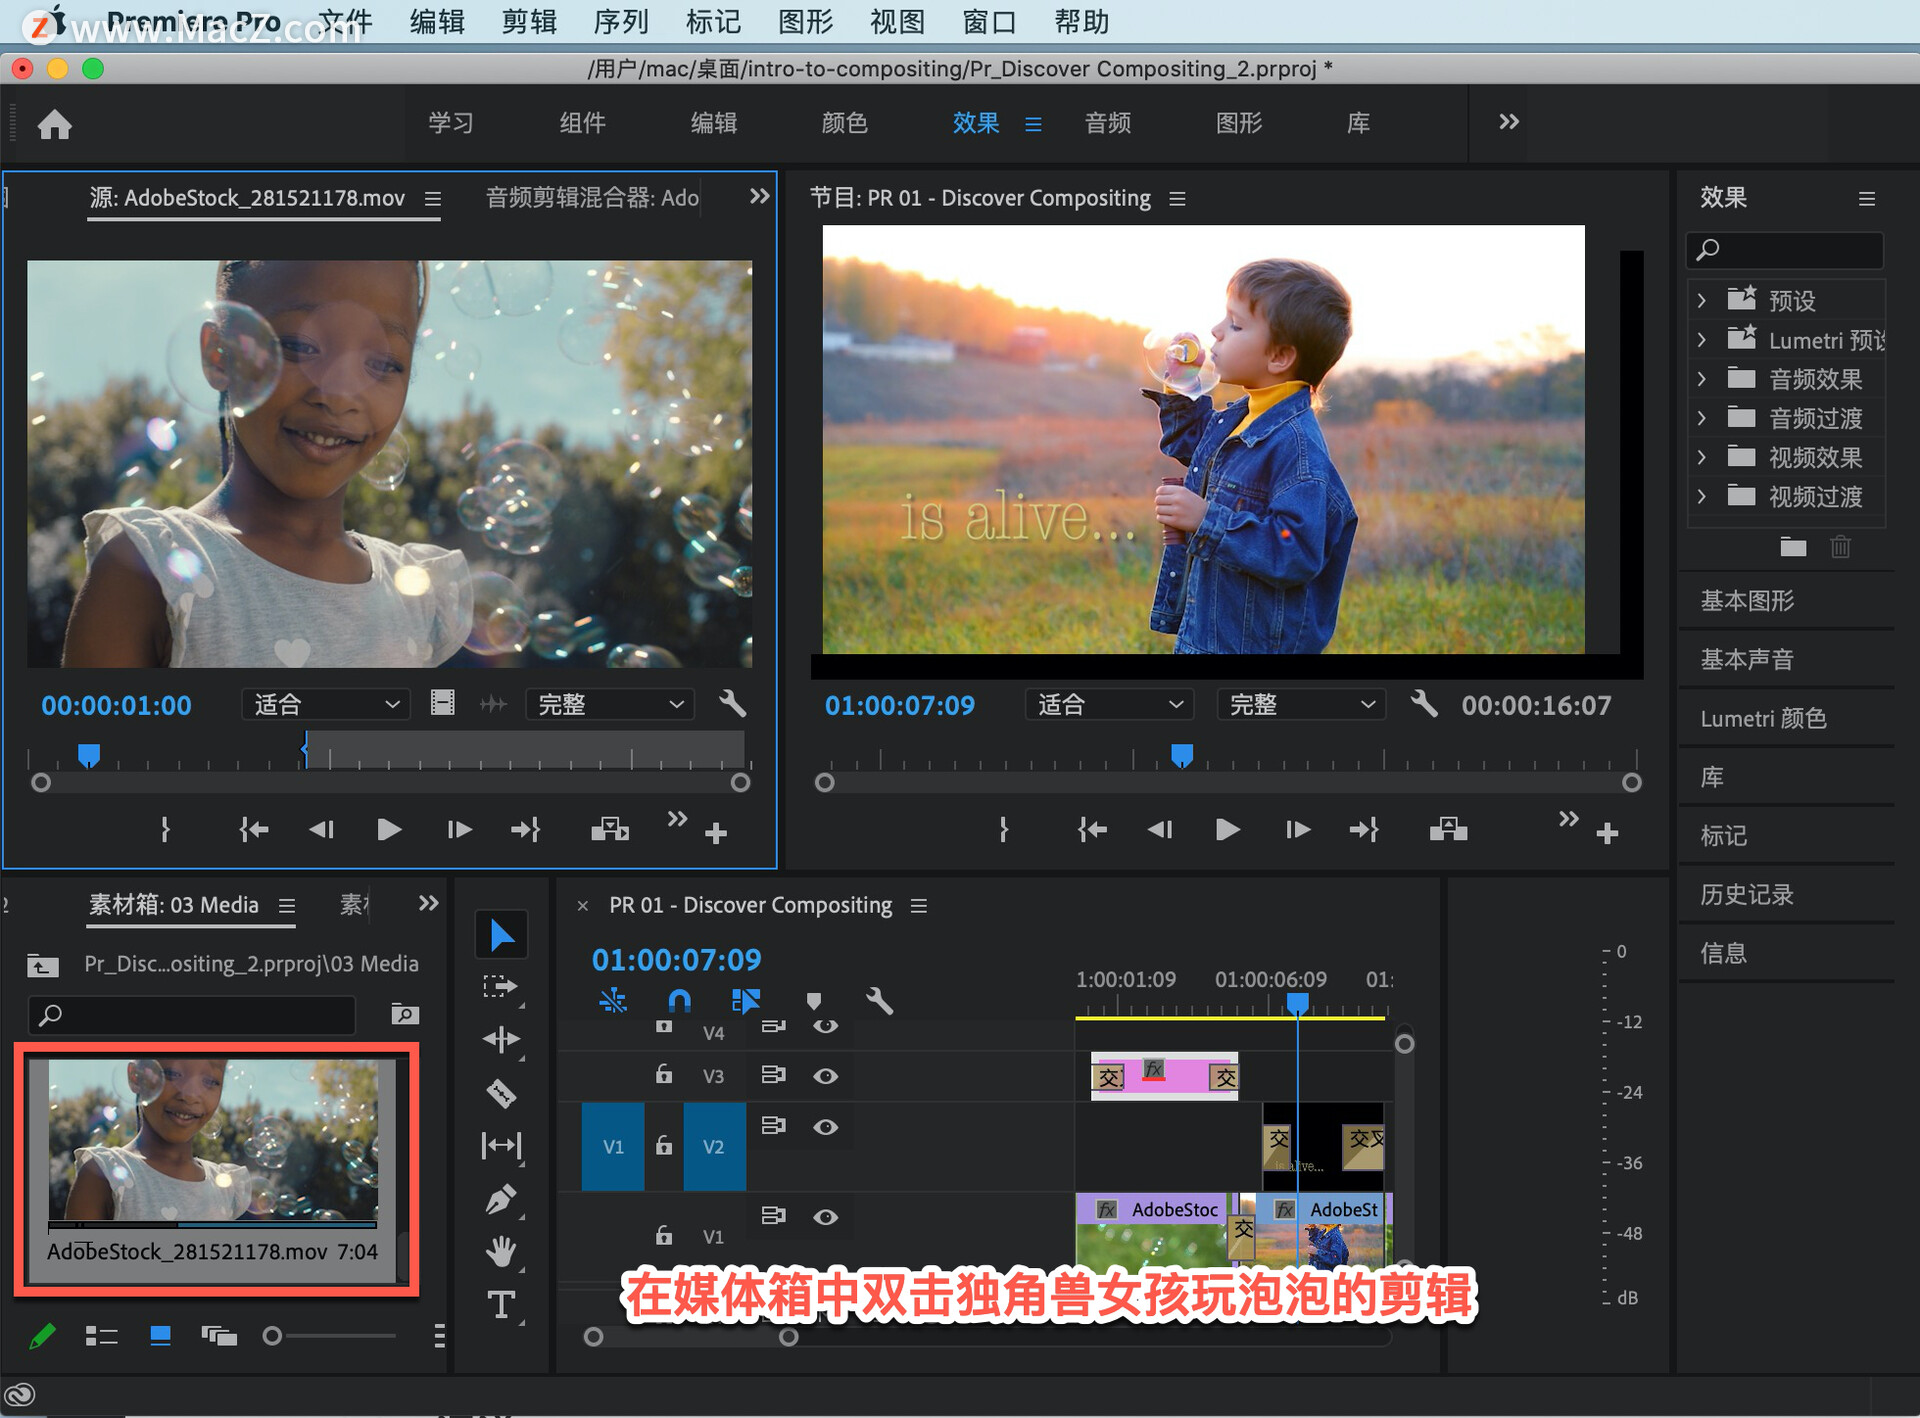Navigate up one bin folder level
This screenshot has width=1920, height=1418.
pyautogui.click(x=42, y=965)
